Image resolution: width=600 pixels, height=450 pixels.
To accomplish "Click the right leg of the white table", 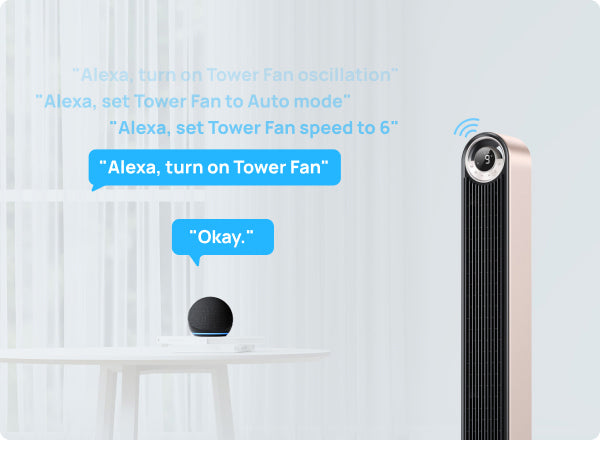I will (x=224, y=402).
